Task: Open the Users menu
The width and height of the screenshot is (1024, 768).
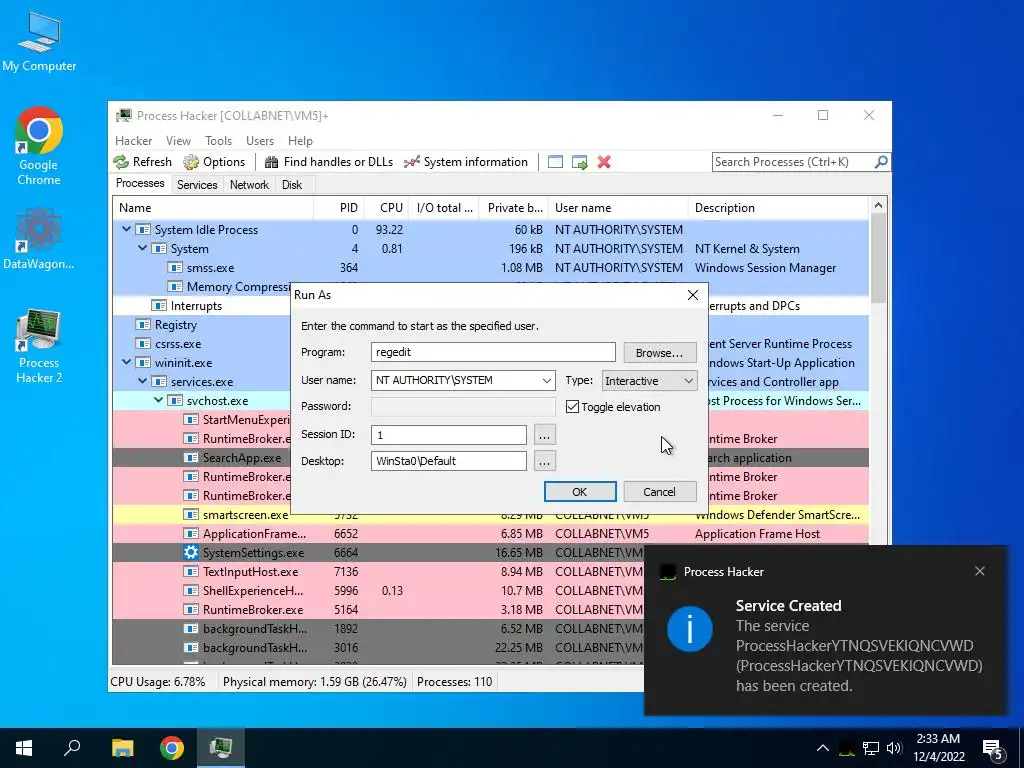Action: point(260,140)
